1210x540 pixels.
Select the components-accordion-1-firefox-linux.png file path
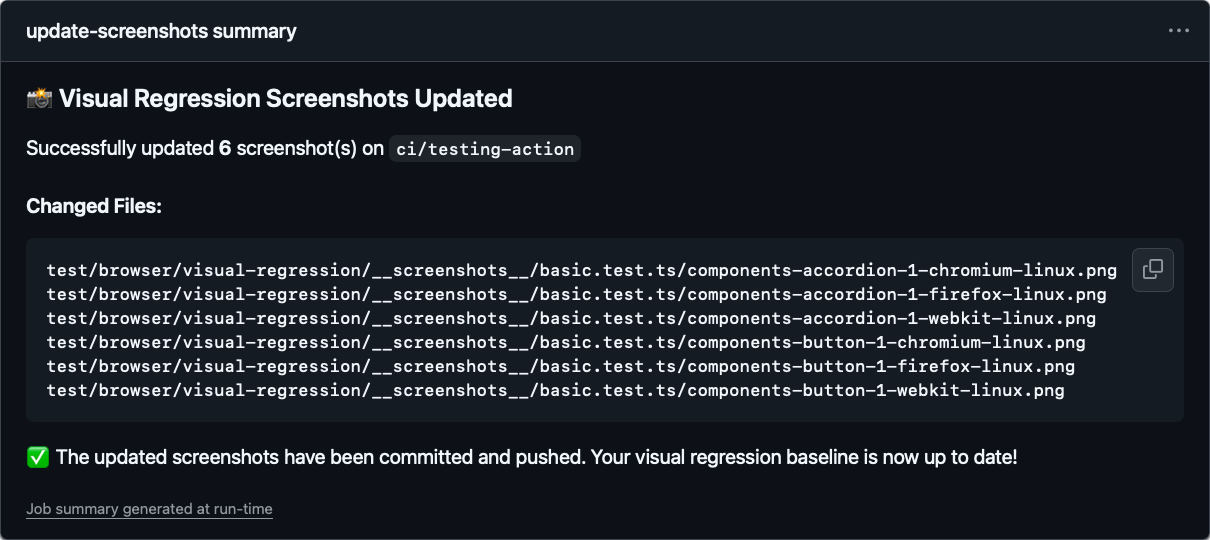576,295
